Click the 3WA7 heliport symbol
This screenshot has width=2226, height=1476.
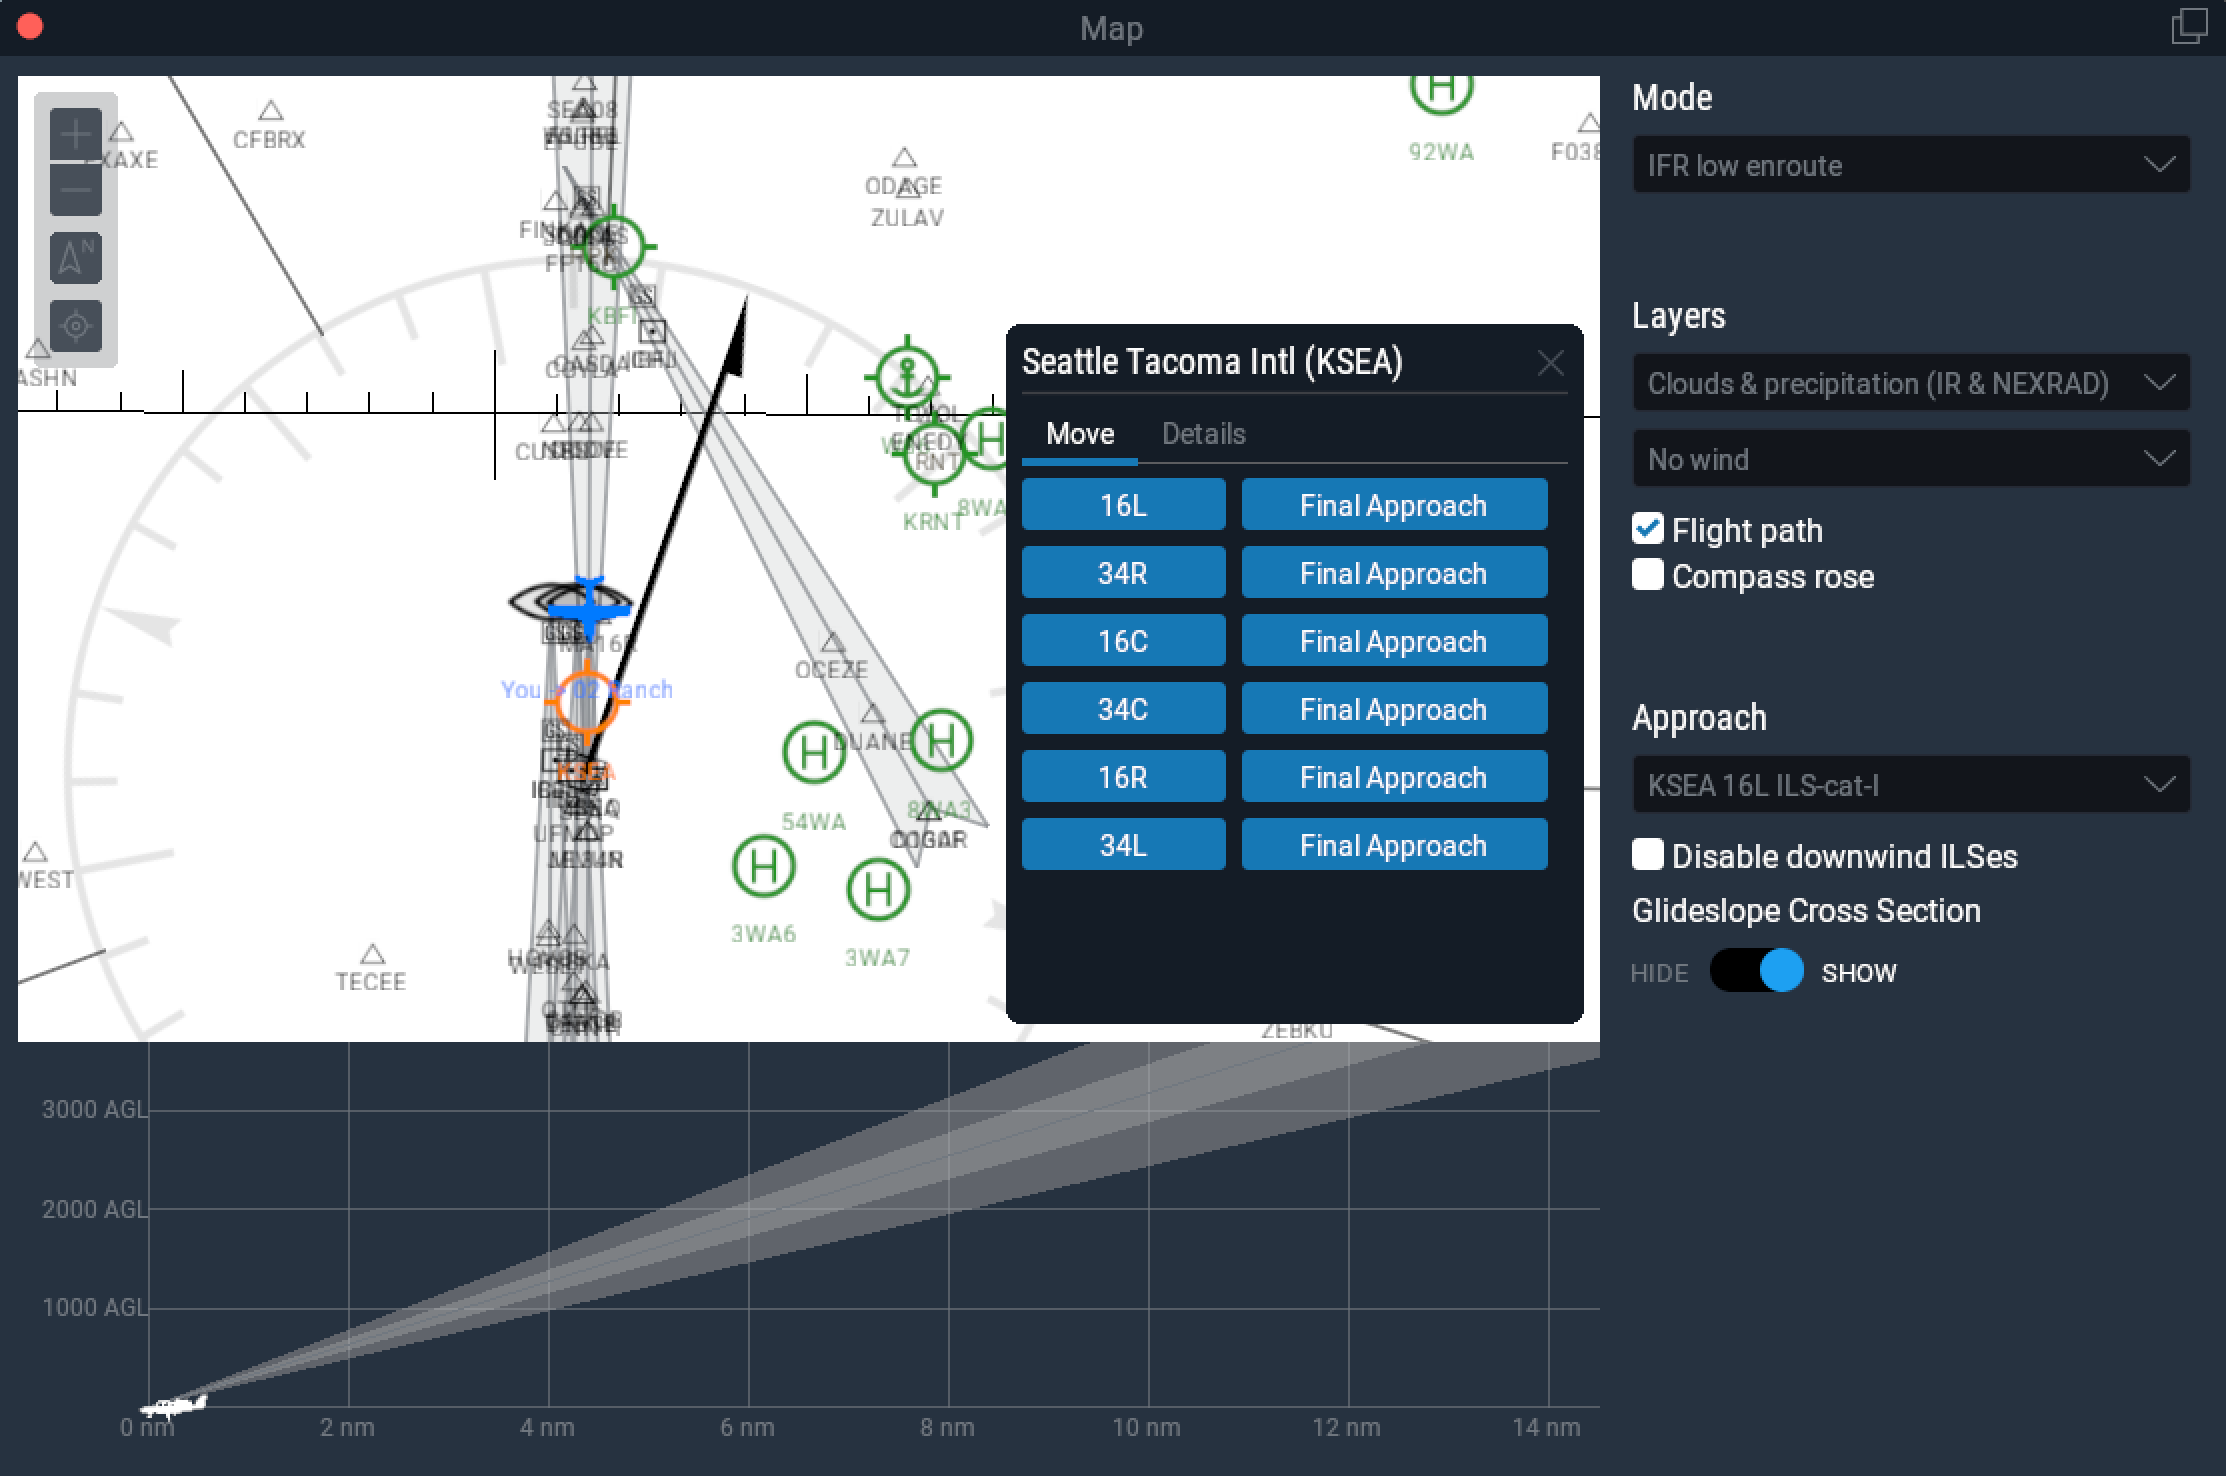click(x=877, y=889)
